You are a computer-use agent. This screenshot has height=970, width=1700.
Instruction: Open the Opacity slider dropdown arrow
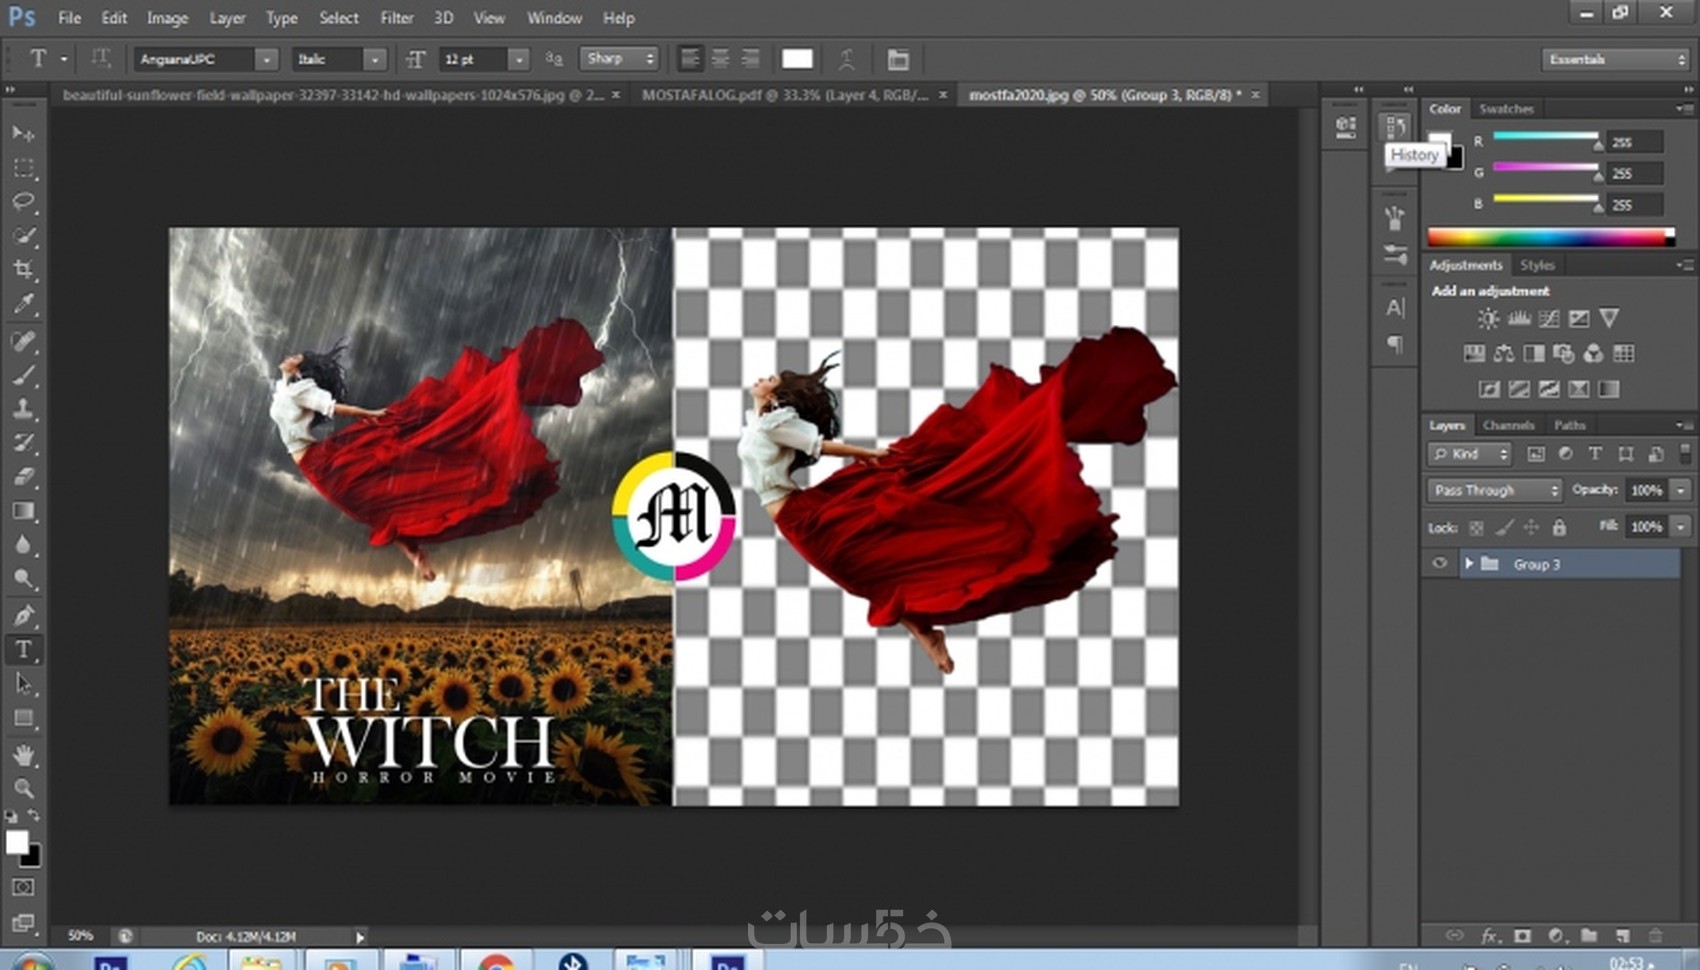[x=1681, y=490]
